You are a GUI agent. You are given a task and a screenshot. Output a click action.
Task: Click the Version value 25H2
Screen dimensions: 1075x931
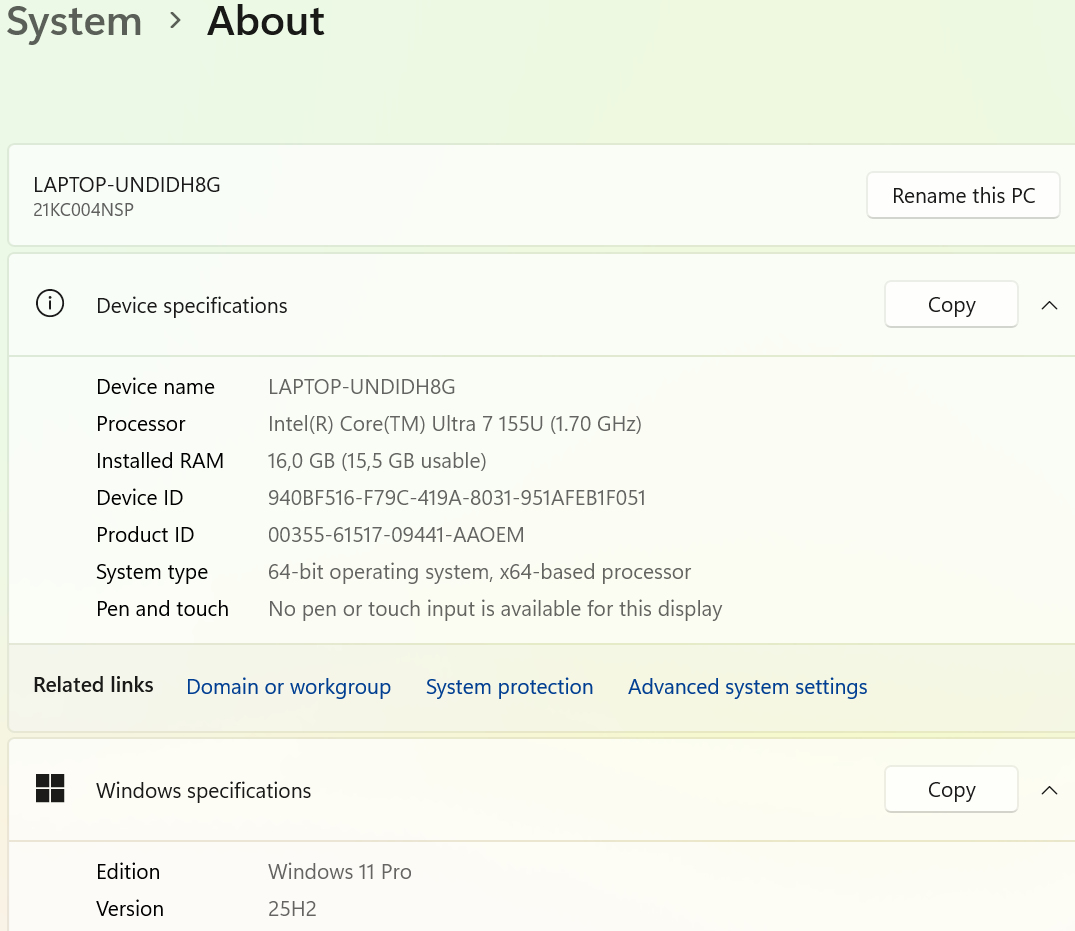[x=292, y=908]
